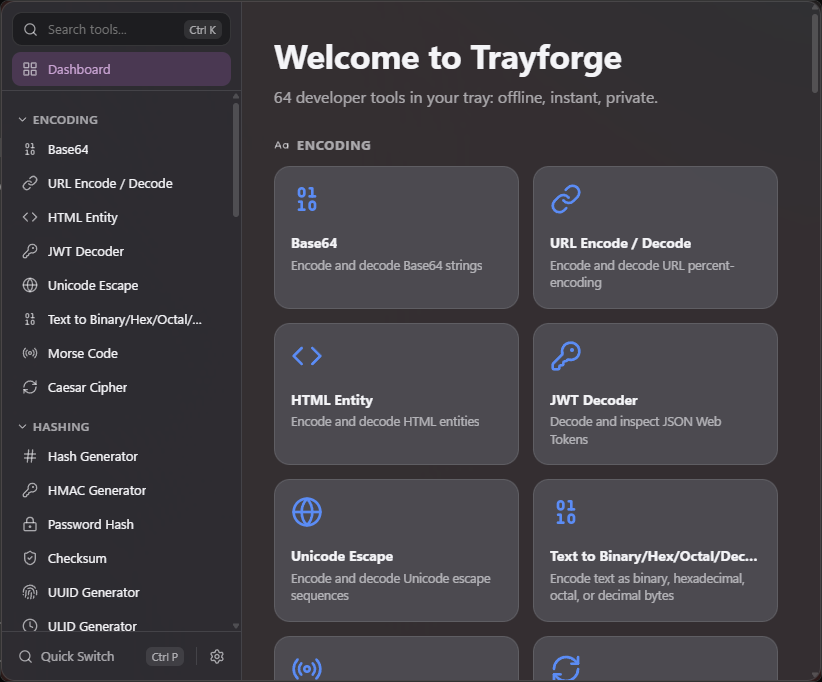Click the Unicode Escape globe icon in sidebar
822x682 pixels.
coord(30,285)
